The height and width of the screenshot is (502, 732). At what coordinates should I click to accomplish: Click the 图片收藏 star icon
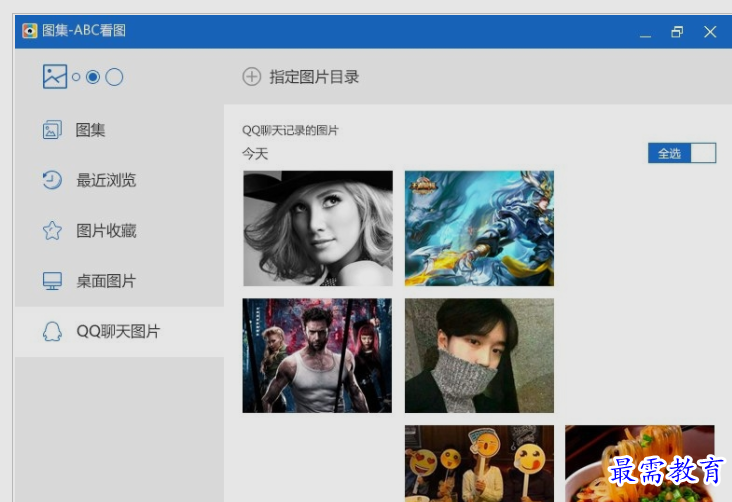(x=52, y=230)
